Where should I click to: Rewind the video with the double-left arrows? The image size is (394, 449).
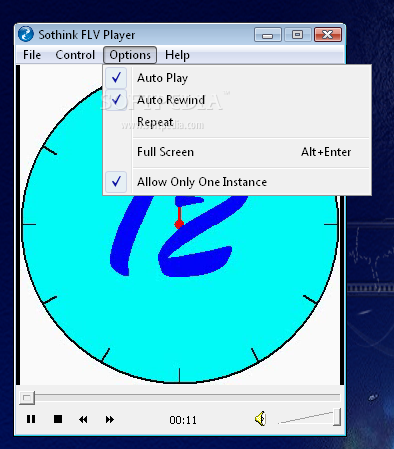coord(83,419)
